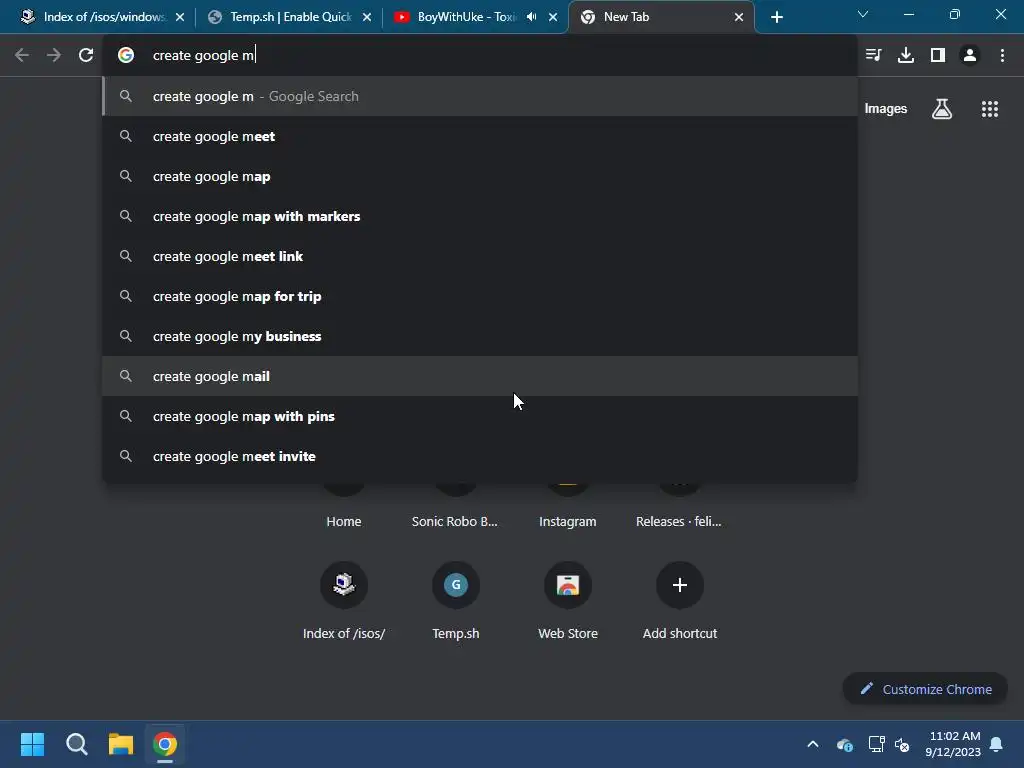Screen dimensions: 1024x768
Task: Click the Add shortcut plus tile
Action: click(680, 601)
